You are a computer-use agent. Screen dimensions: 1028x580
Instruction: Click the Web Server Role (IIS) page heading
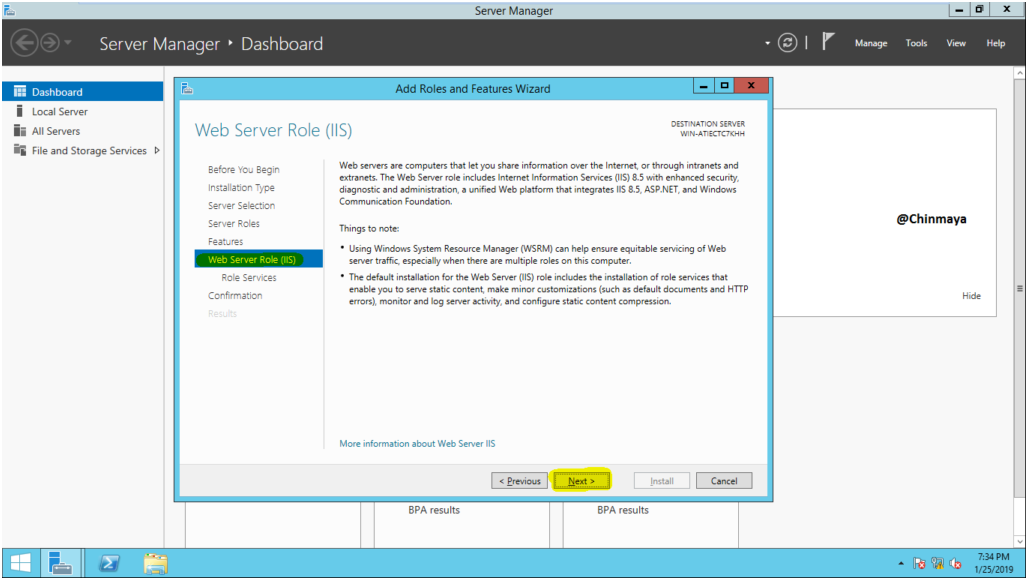273,130
